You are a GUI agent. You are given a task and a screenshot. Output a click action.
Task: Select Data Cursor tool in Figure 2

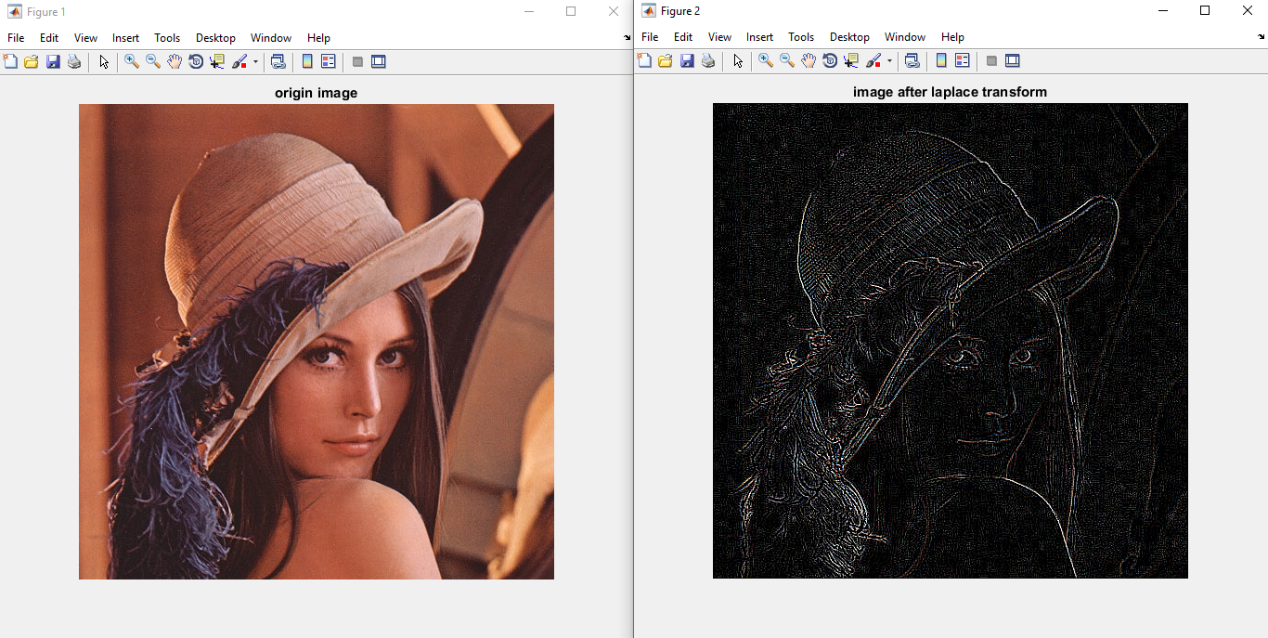coord(851,61)
